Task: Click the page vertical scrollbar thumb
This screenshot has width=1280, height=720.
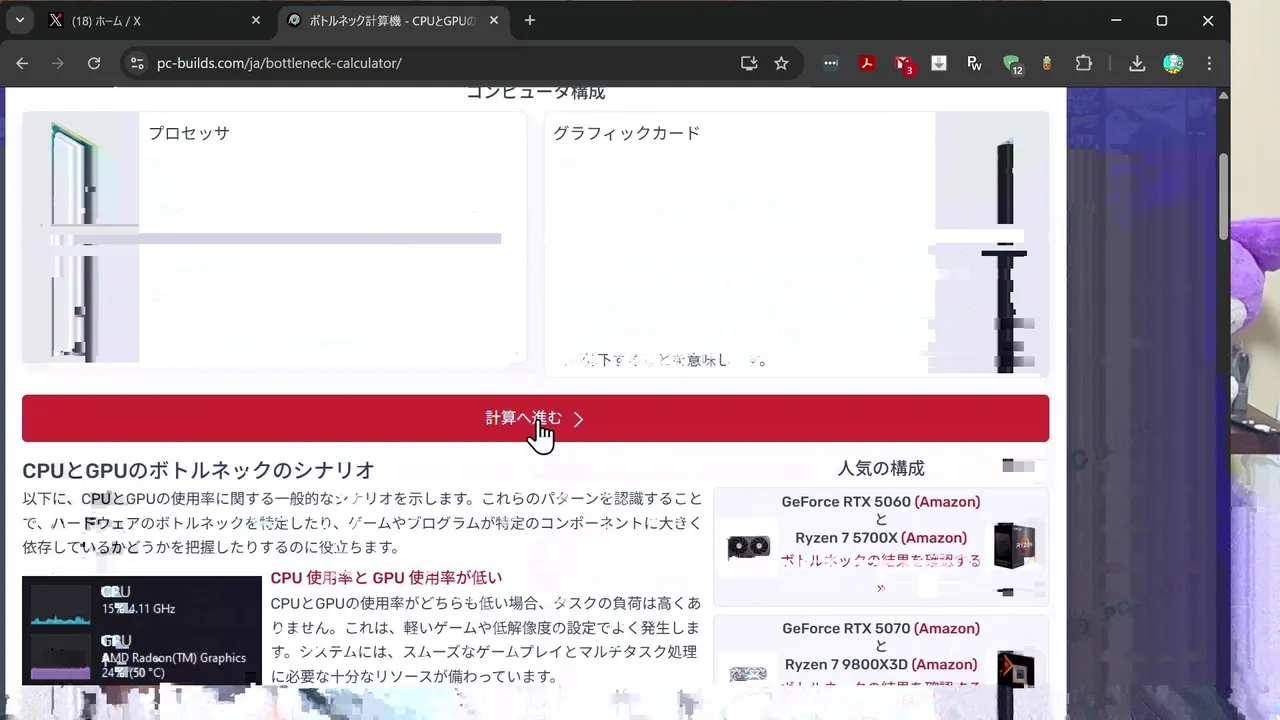Action: (x=1223, y=197)
